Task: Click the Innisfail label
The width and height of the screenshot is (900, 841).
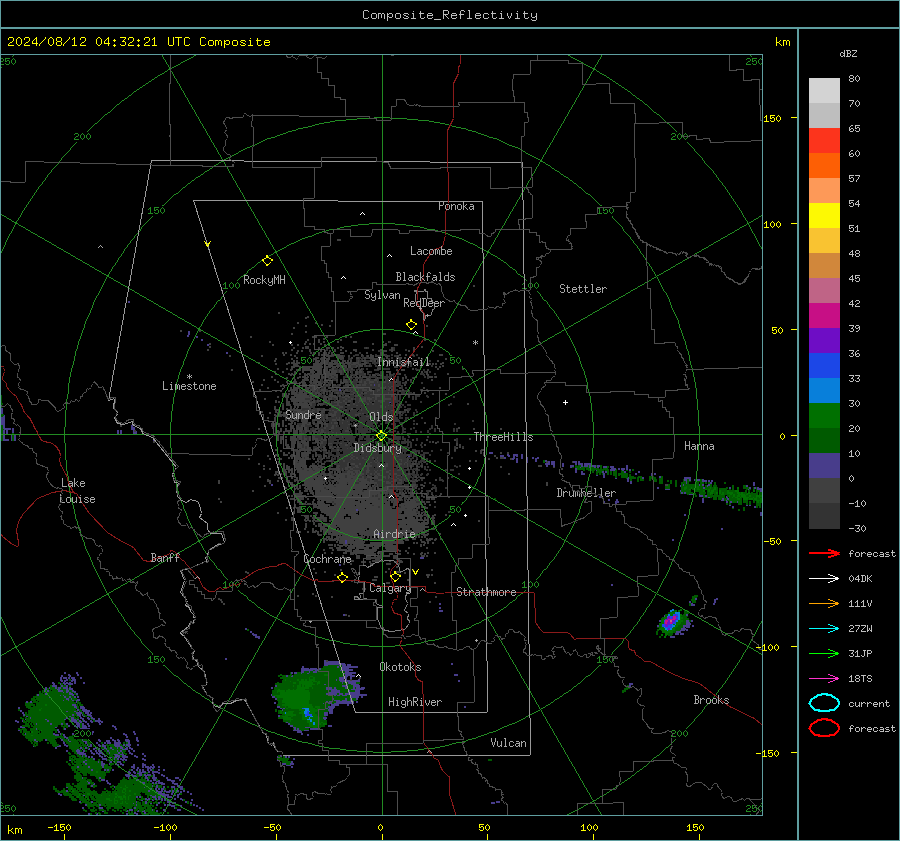Action: click(x=404, y=362)
